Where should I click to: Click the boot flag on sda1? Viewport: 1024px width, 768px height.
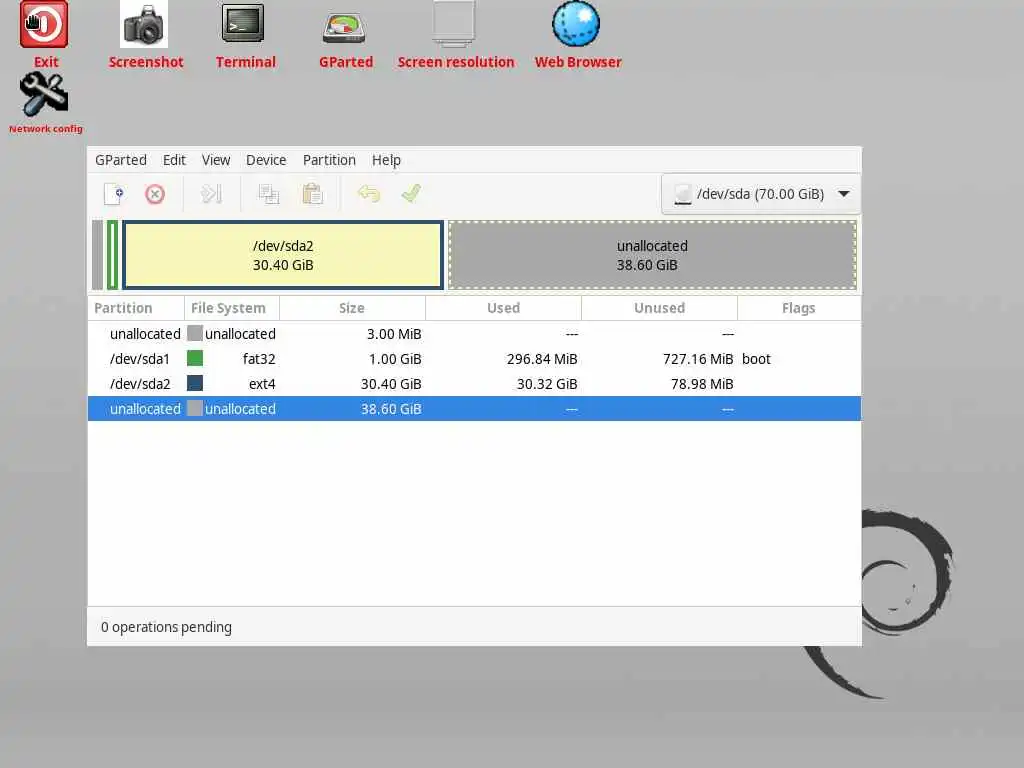[x=756, y=359]
